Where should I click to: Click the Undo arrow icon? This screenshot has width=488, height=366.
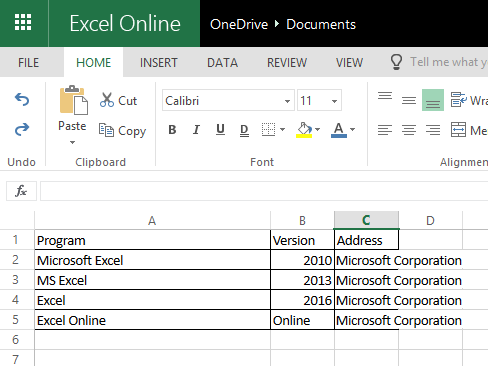22,100
